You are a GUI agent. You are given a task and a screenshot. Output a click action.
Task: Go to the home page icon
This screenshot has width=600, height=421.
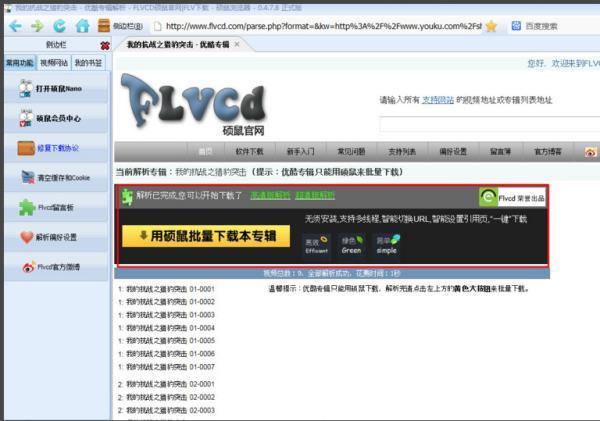click(x=82, y=26)
